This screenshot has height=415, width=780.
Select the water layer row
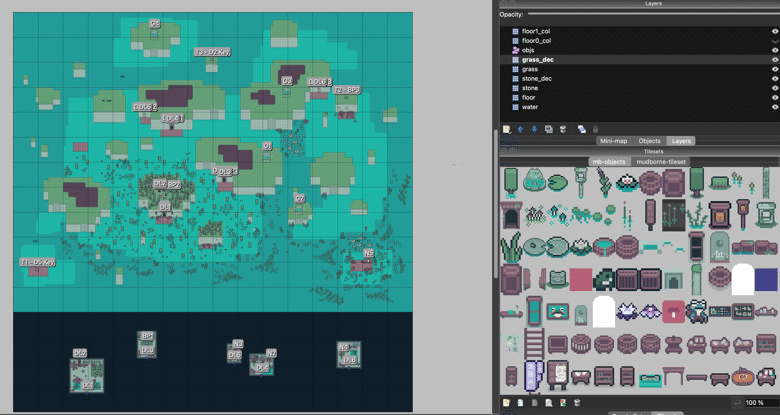[x=640, y=107]
